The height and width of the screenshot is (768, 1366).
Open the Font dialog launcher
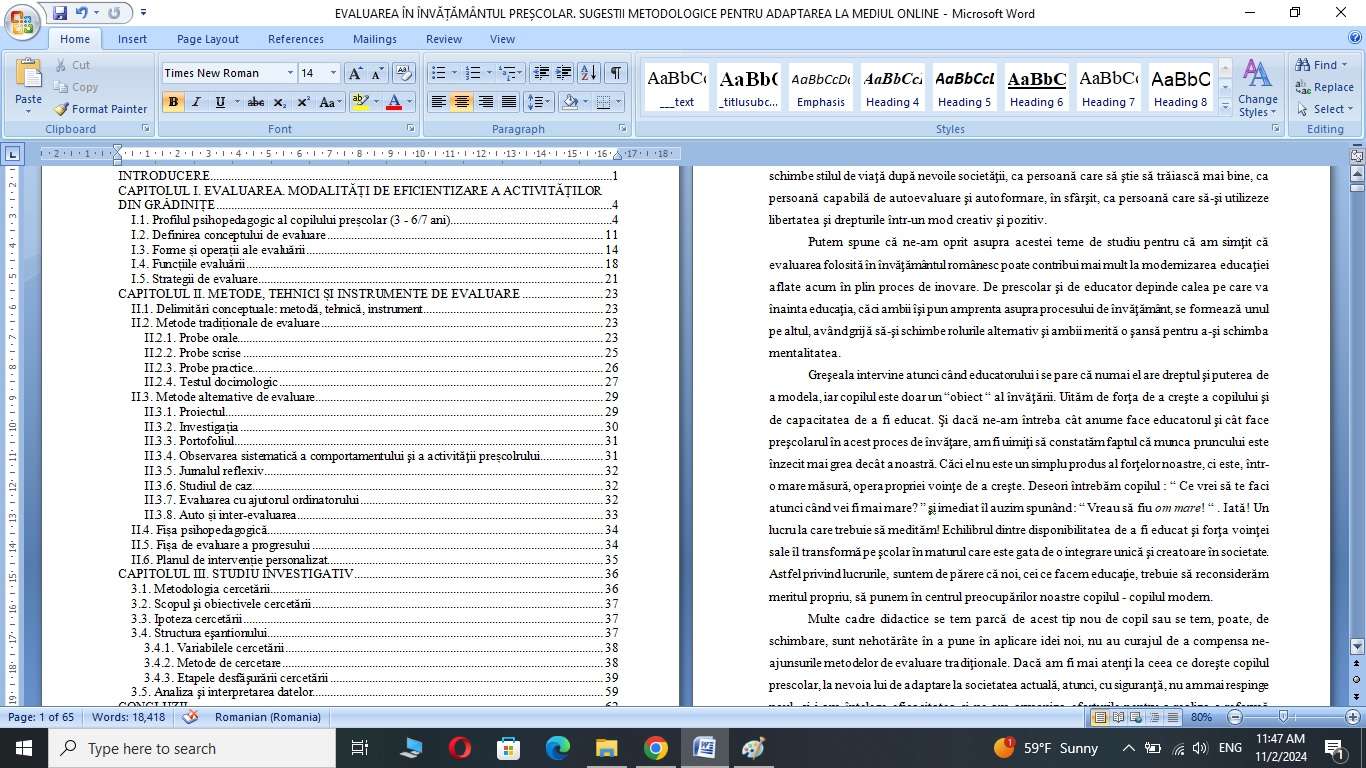click(x=411, y=129)
